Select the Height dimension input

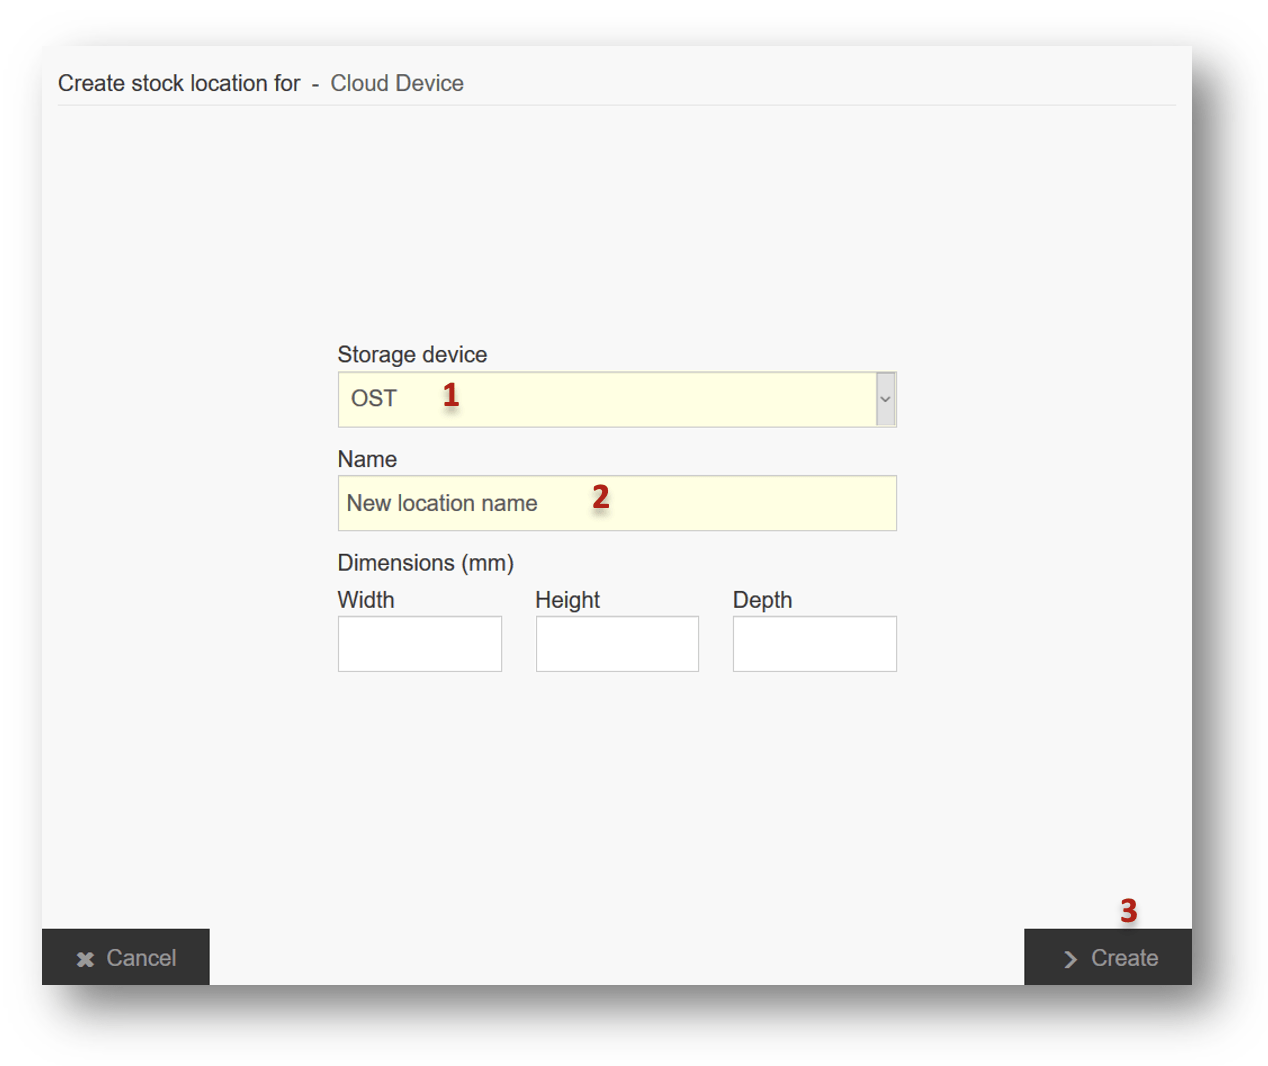click(x=617, y=644)
